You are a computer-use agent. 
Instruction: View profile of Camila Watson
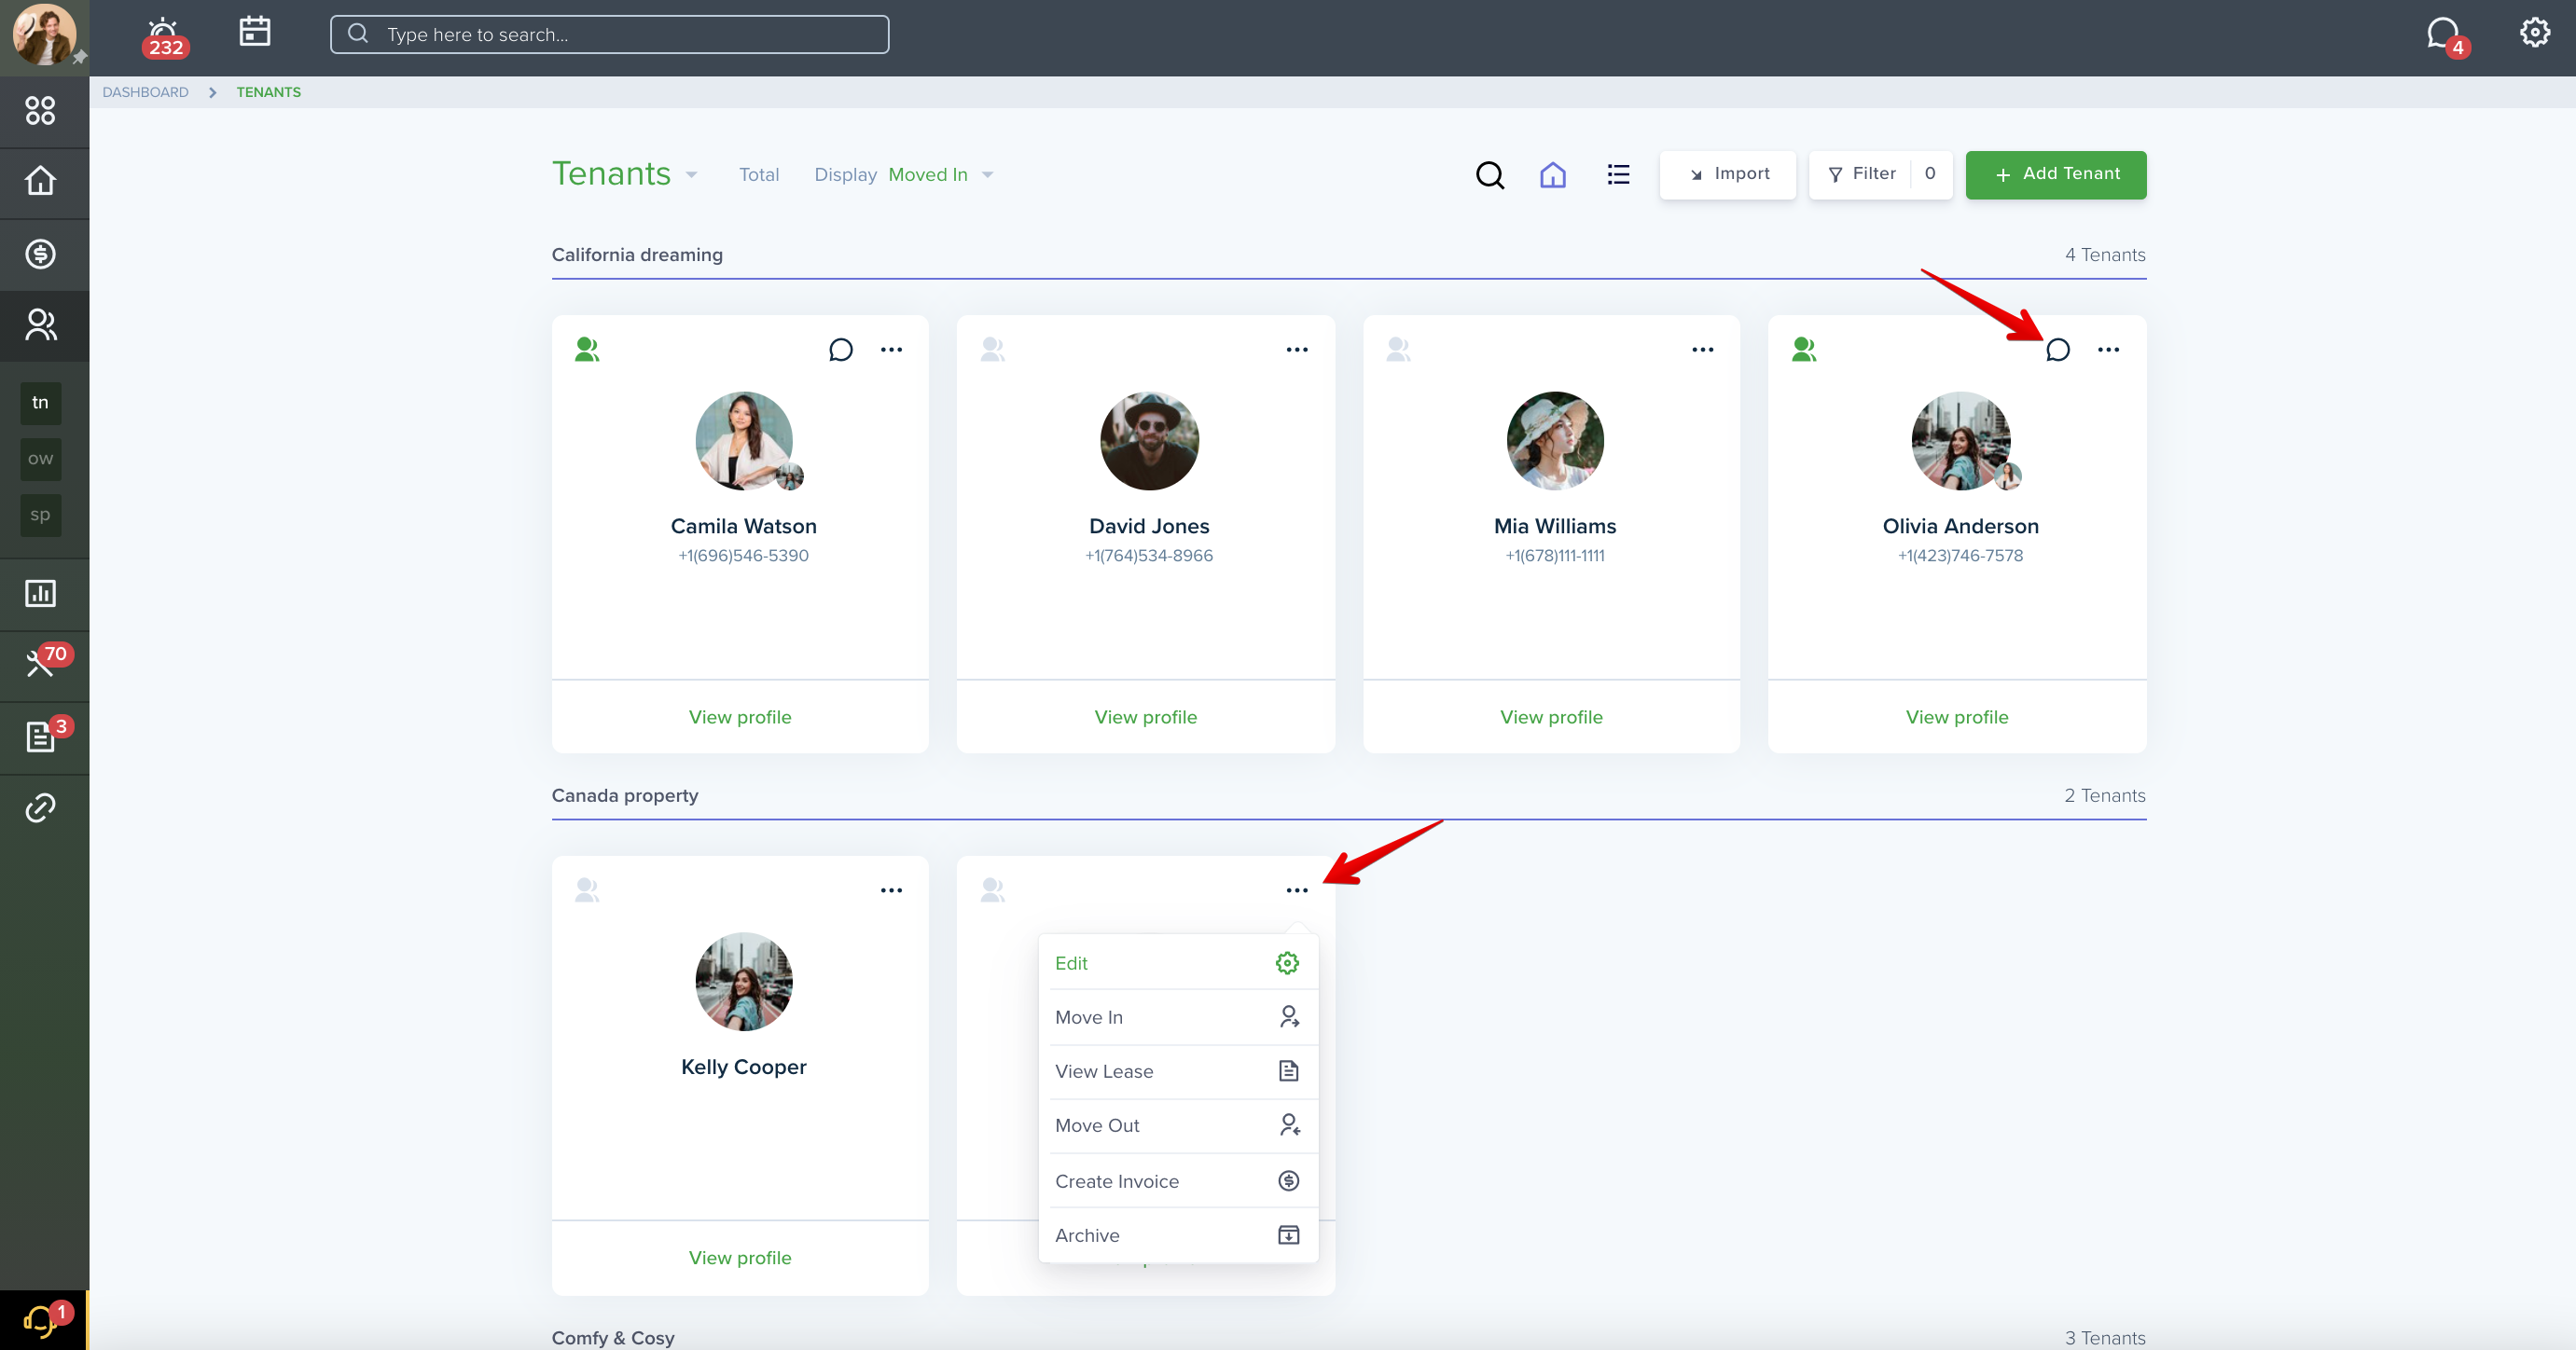point(740,717)
